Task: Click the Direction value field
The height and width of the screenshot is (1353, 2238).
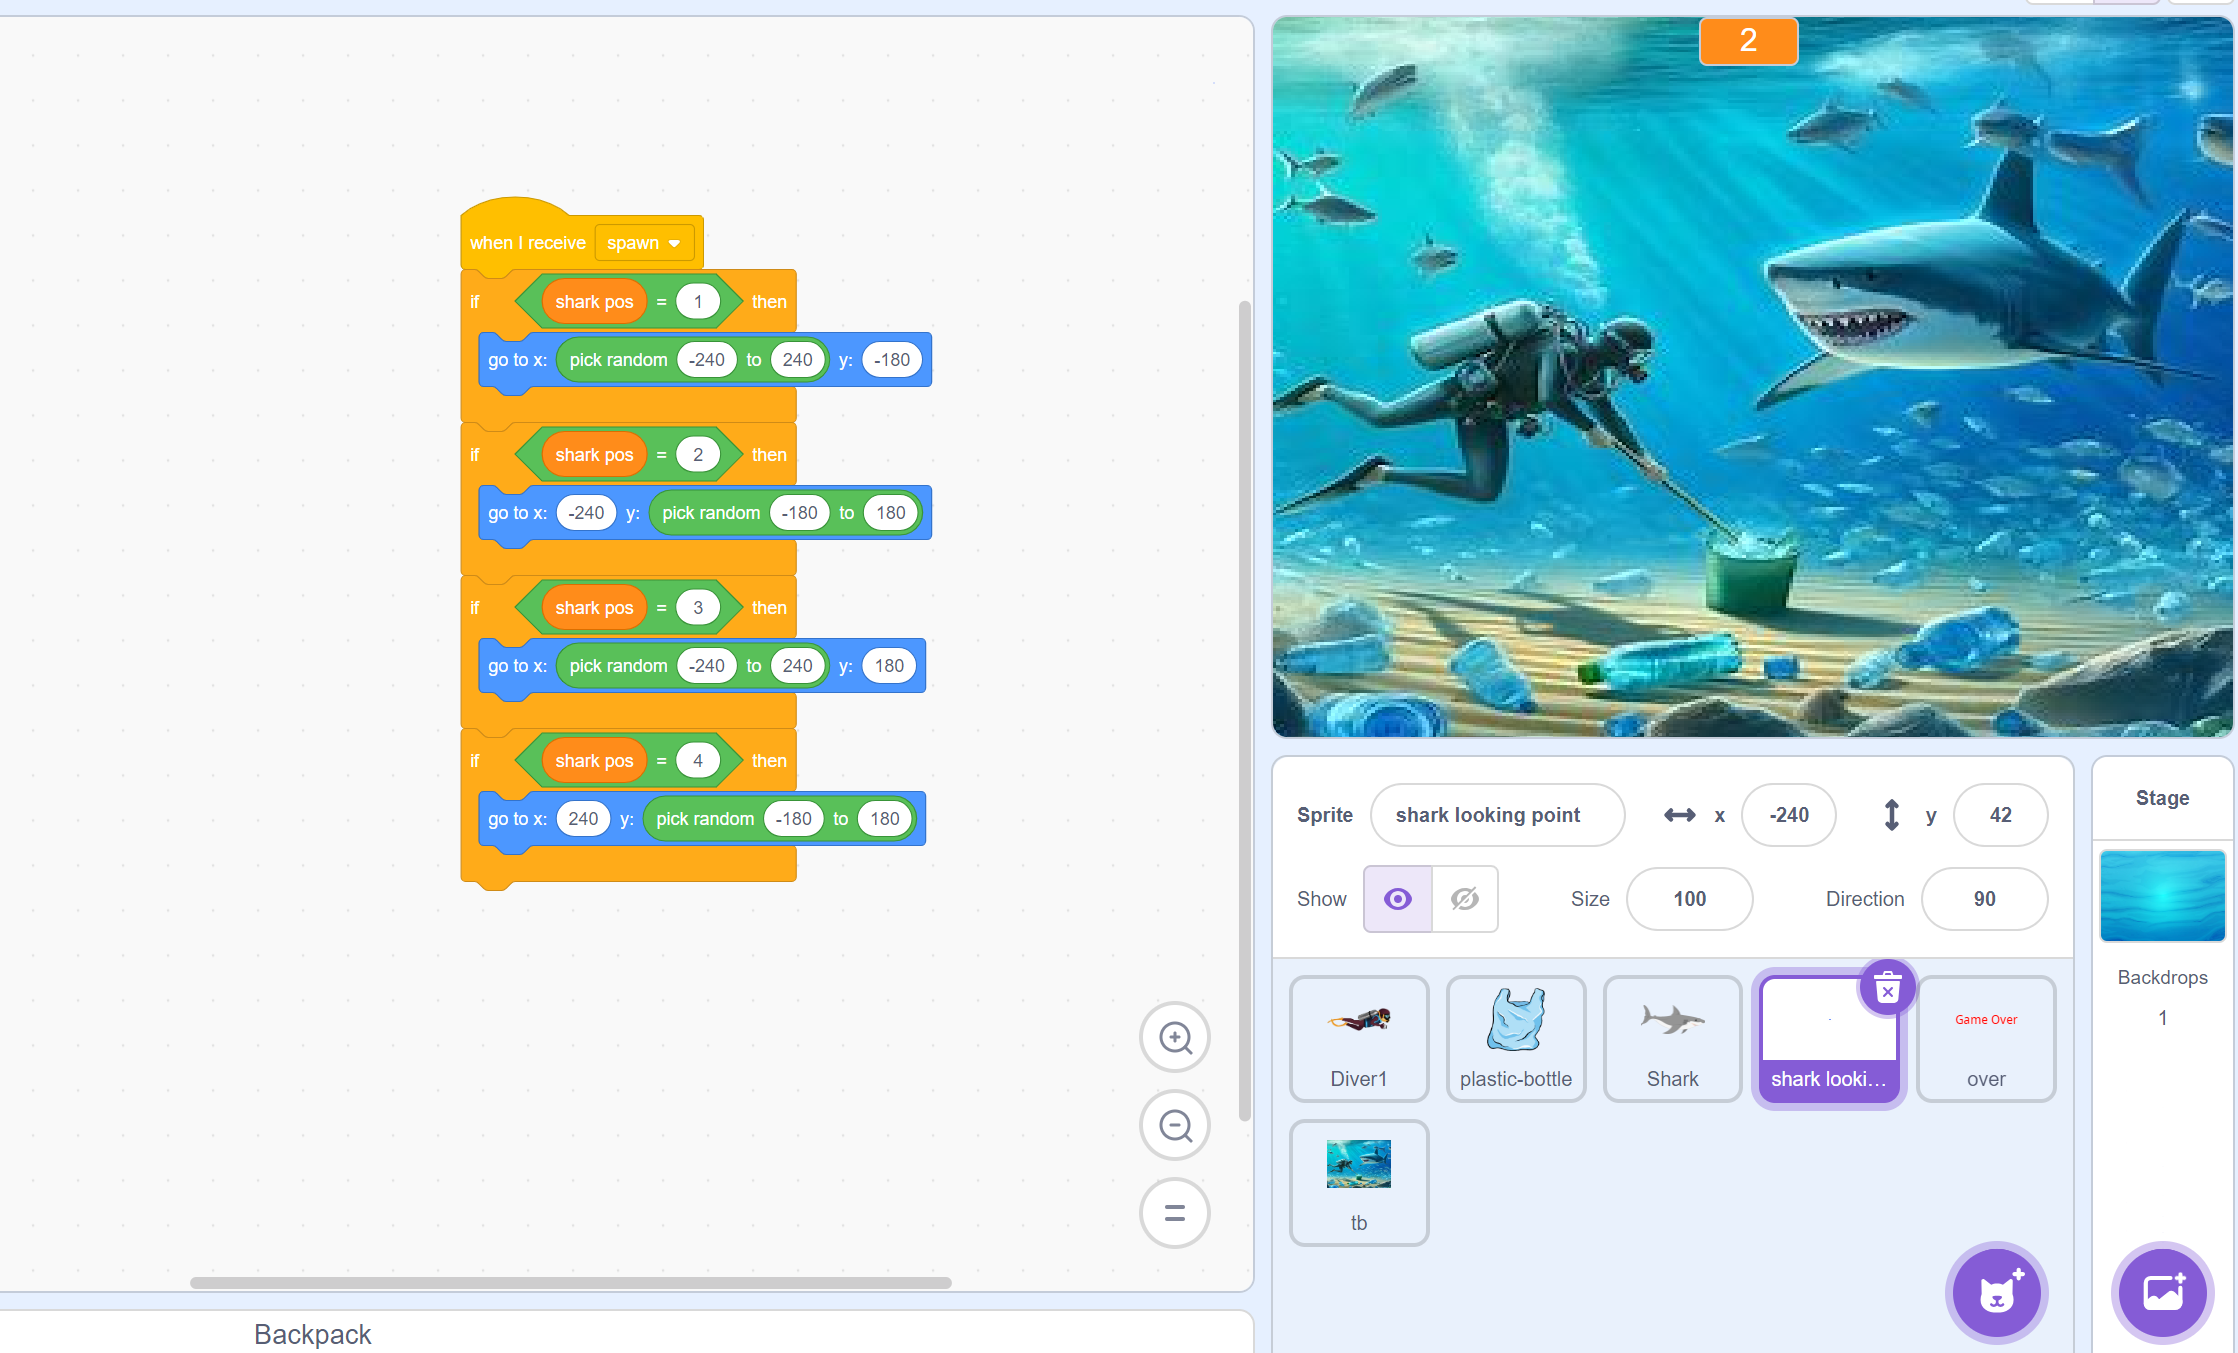Action: 1984,899
